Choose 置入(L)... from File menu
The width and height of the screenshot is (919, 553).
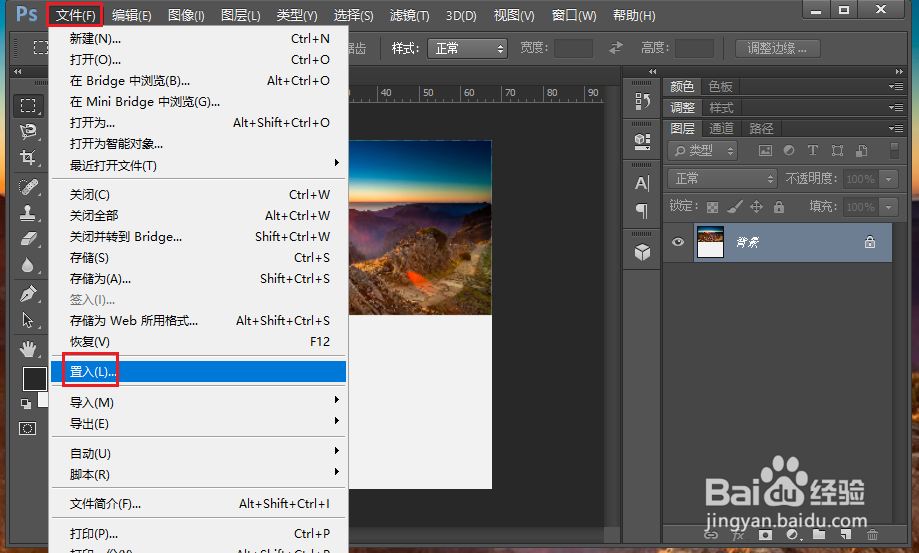click(x=199, y=372)
